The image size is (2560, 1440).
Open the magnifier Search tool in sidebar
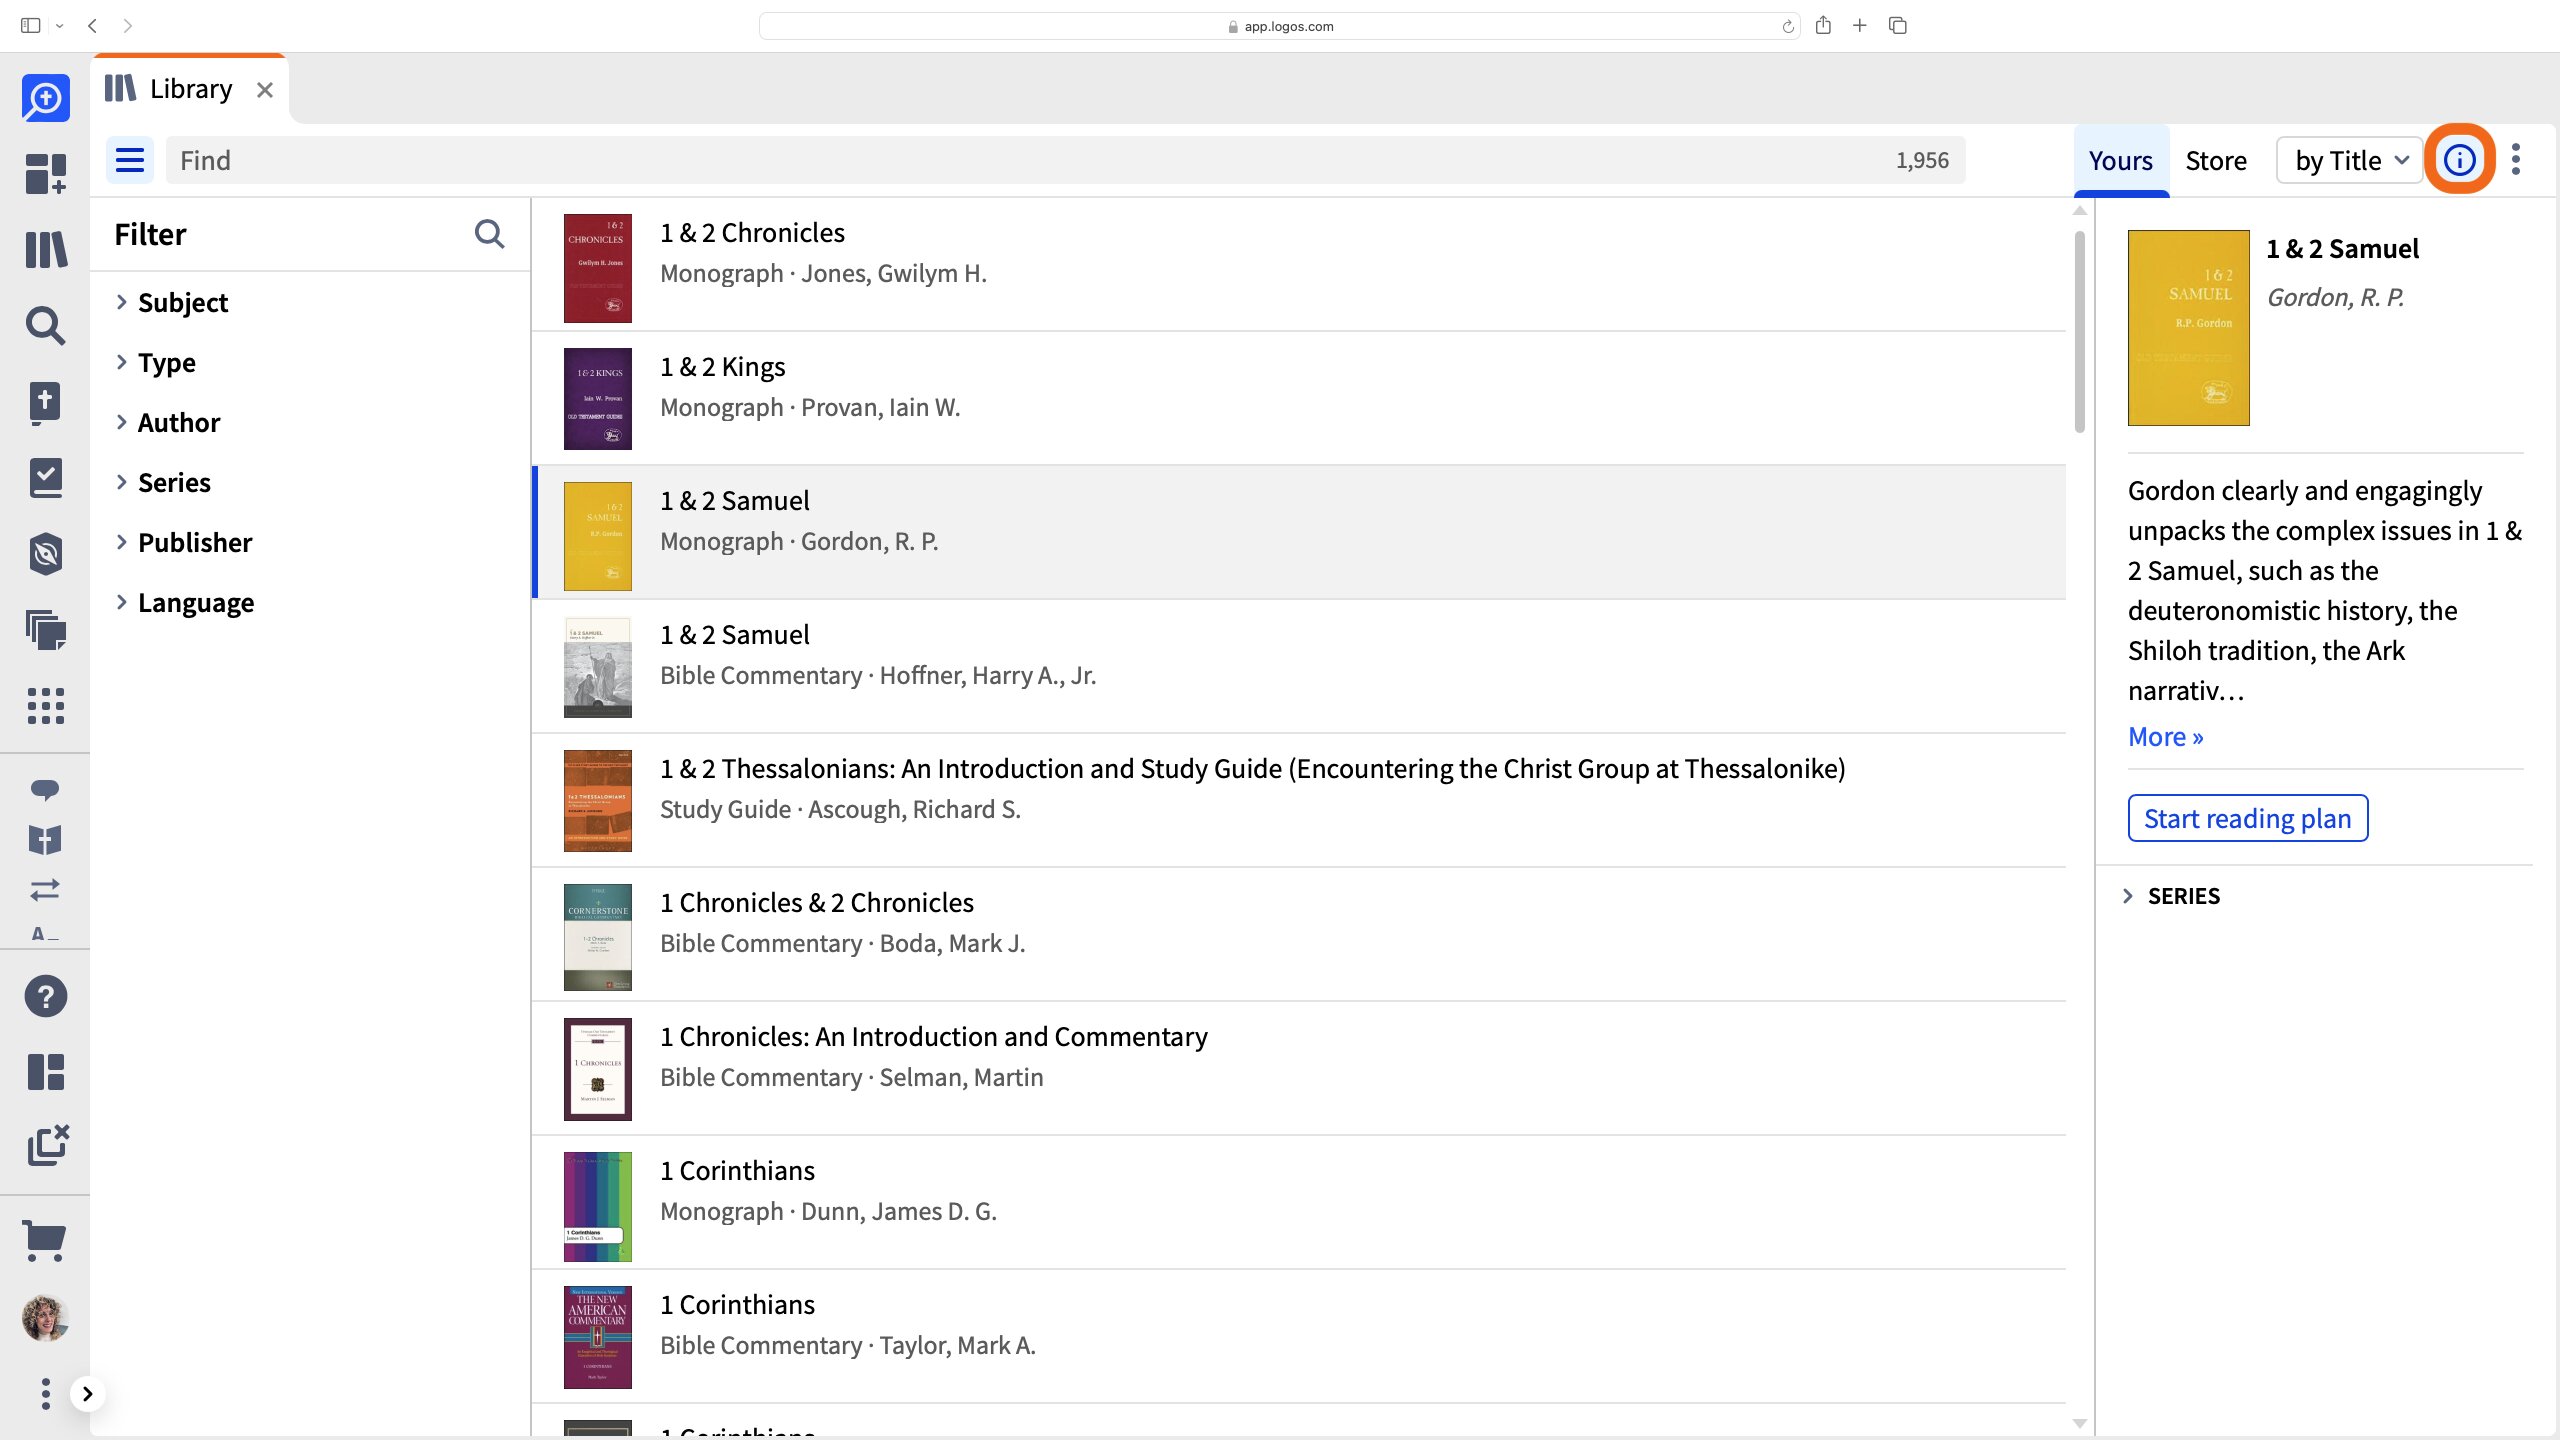46,325
